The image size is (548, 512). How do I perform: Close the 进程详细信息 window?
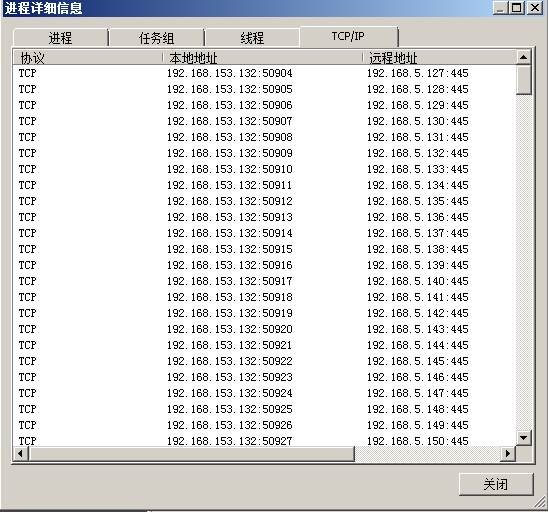pyautogui.click(x=535, y=8)
